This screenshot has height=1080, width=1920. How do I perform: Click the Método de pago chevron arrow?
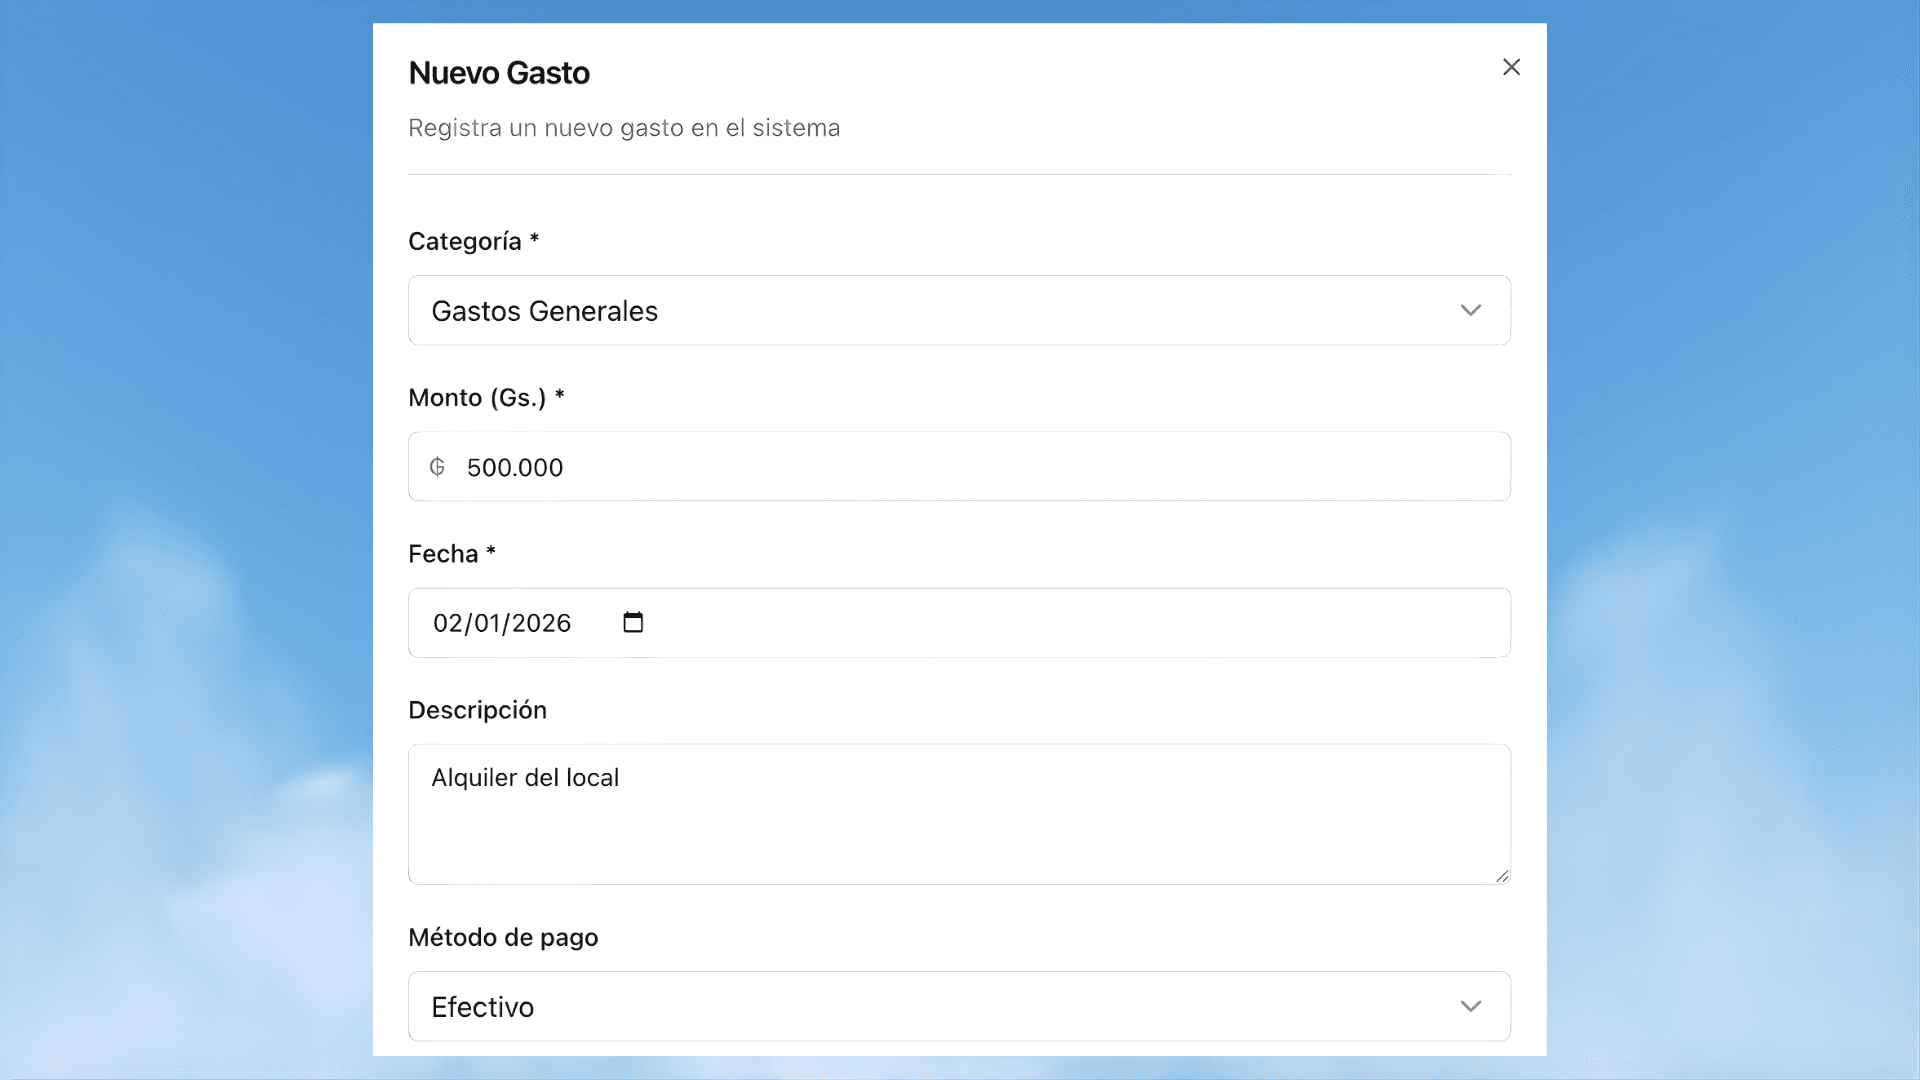click(x=1470, y=1006)
